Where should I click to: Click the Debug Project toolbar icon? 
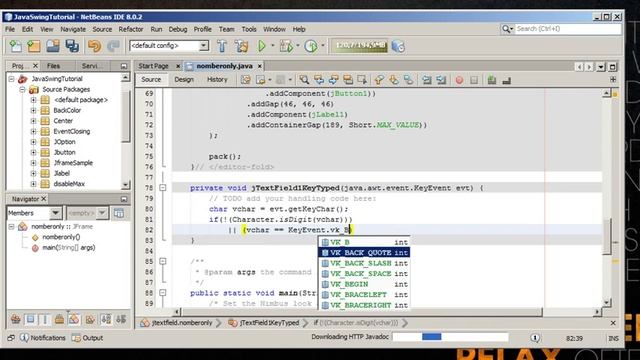286,46
